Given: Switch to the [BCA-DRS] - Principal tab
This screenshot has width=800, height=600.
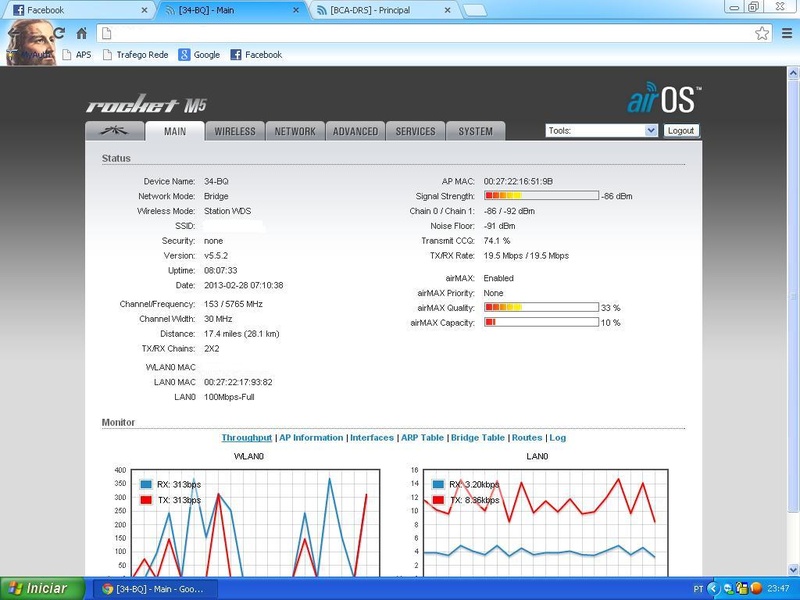Looking at the screenshot, I should tap(383, 10).
